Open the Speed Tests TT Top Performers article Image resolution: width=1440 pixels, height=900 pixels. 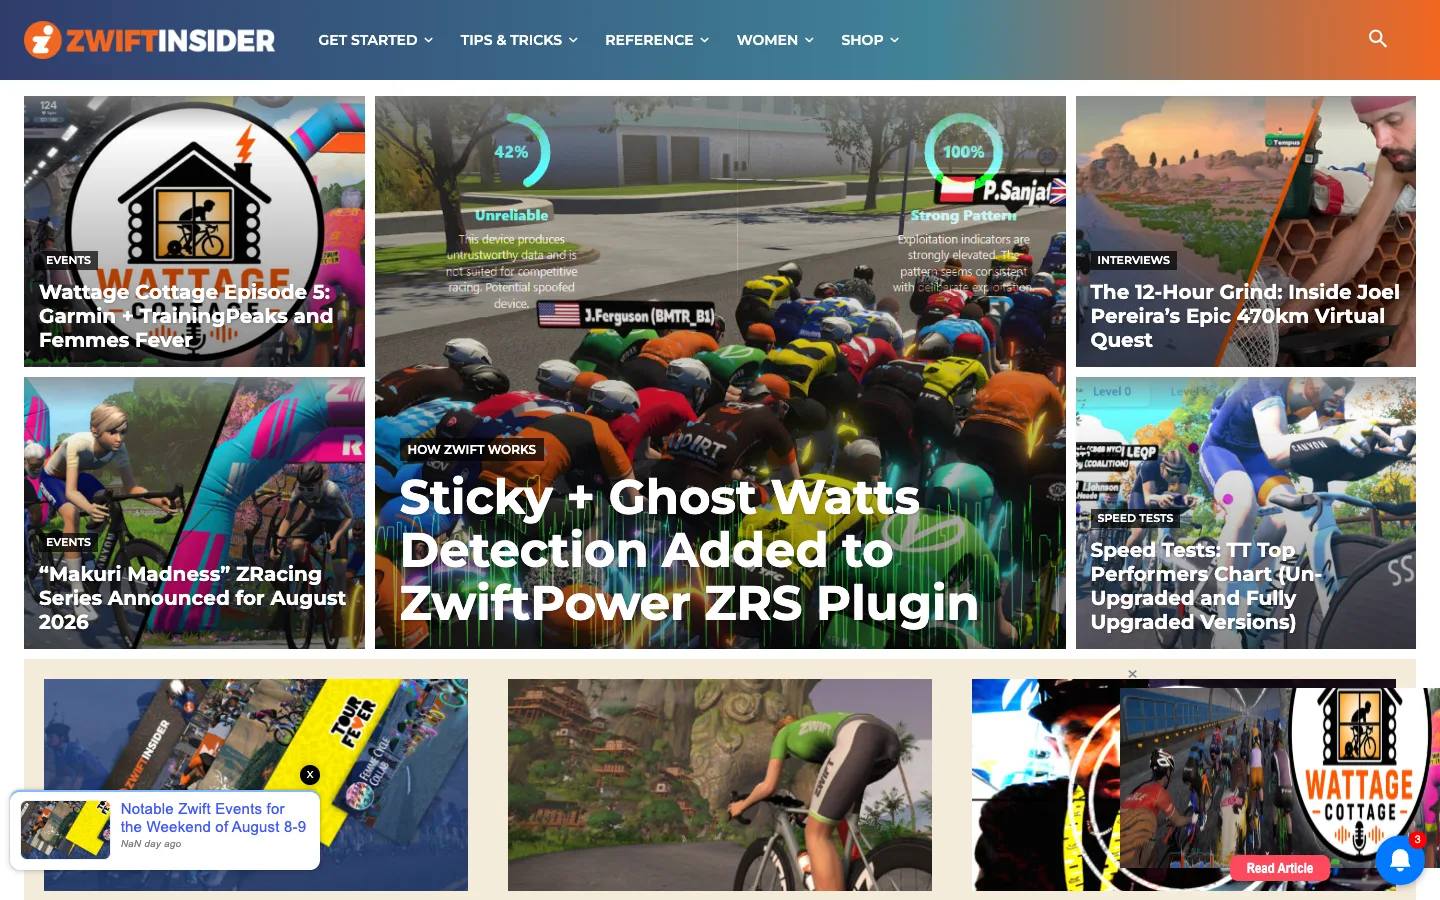(1206, 586)
